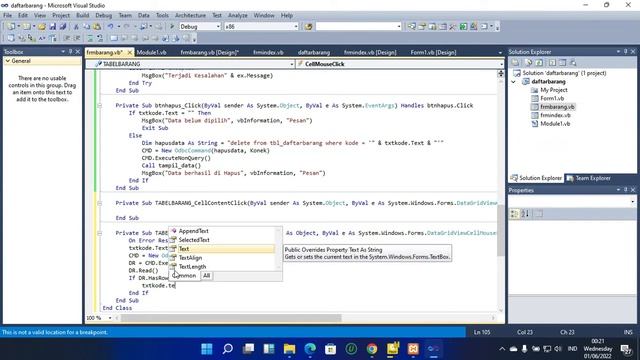Open the x86 platform dropdown
Image resolution: width=640 pixels, height=360 pixels.
tap(296, 27)
